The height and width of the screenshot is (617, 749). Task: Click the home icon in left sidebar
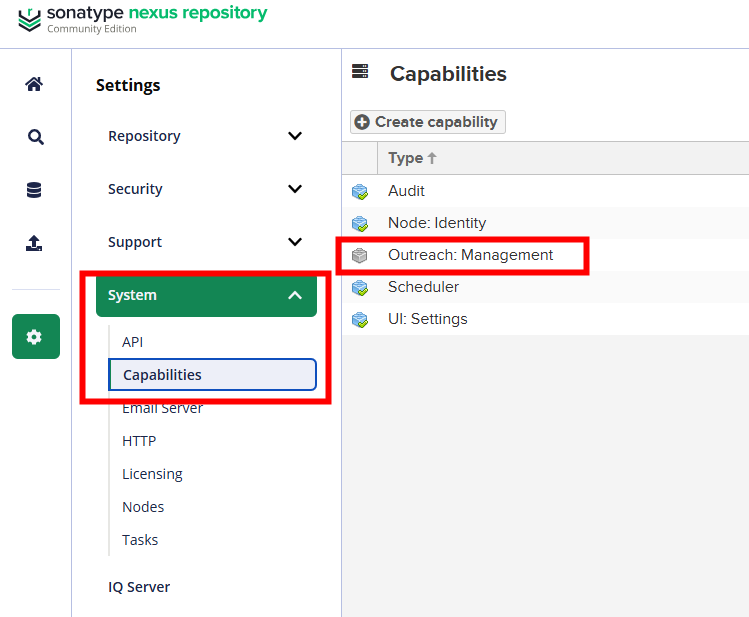pos(35,84)
